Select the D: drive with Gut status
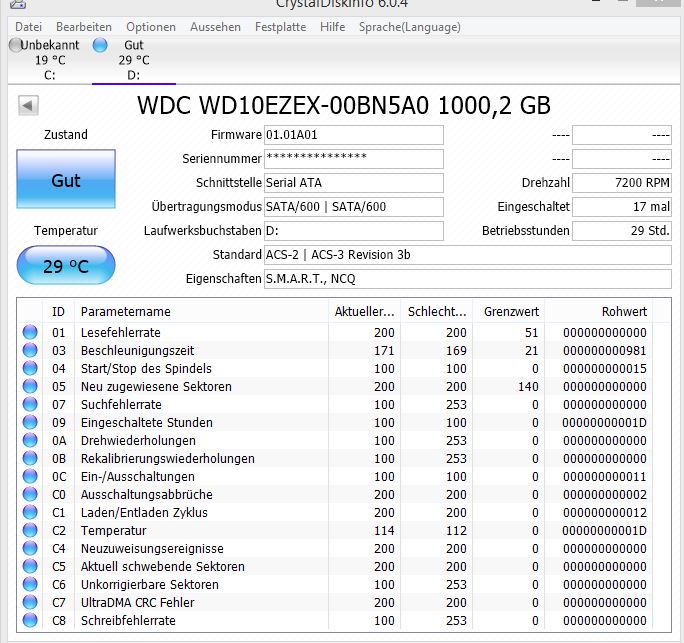Viewport: 684px width, 643px height. pos(133,60)
